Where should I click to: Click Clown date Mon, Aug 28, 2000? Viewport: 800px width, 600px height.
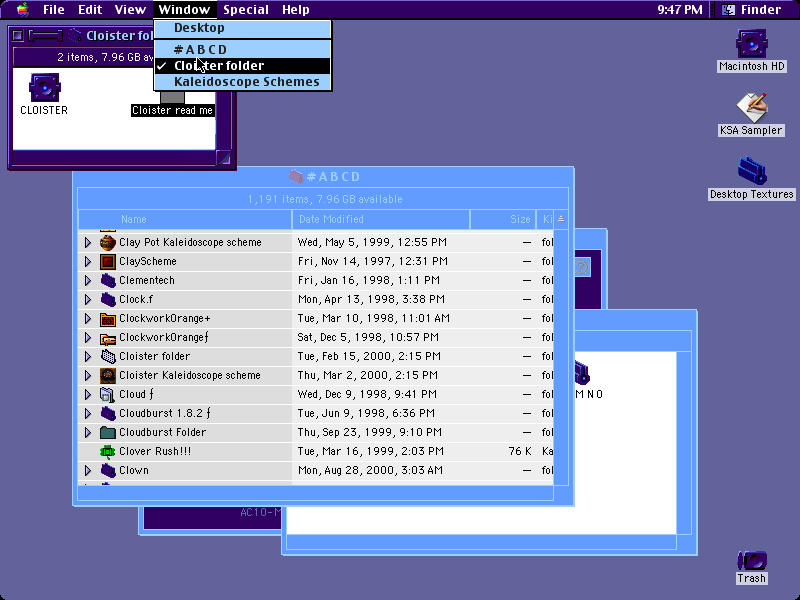coord(370,470)
